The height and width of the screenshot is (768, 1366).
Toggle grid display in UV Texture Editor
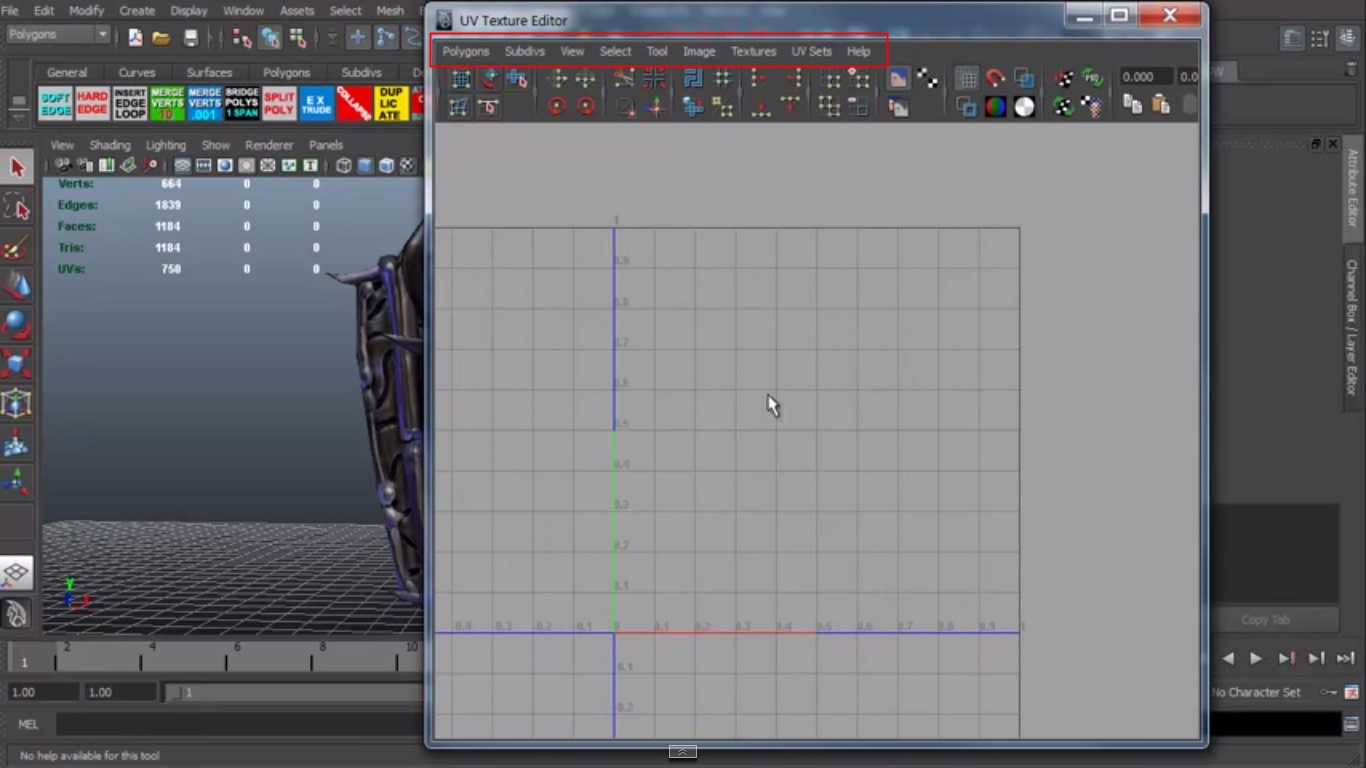966,79
